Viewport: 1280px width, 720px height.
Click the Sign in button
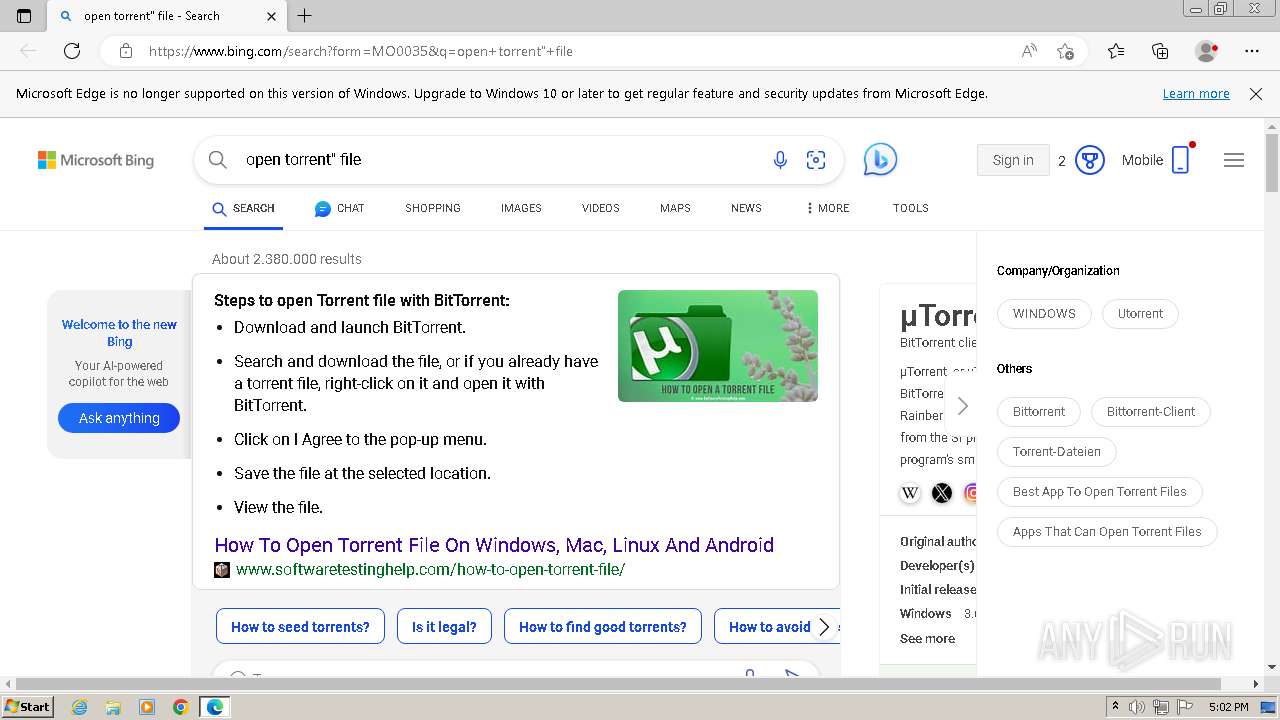[1013, 160]
